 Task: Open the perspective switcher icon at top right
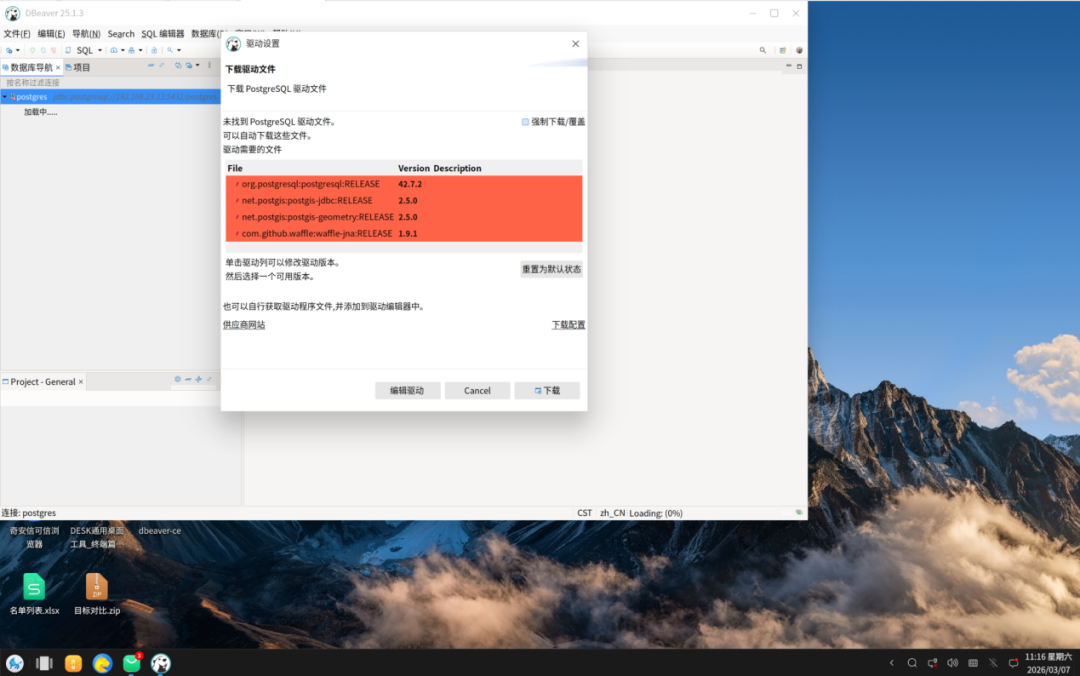(782, 50)
